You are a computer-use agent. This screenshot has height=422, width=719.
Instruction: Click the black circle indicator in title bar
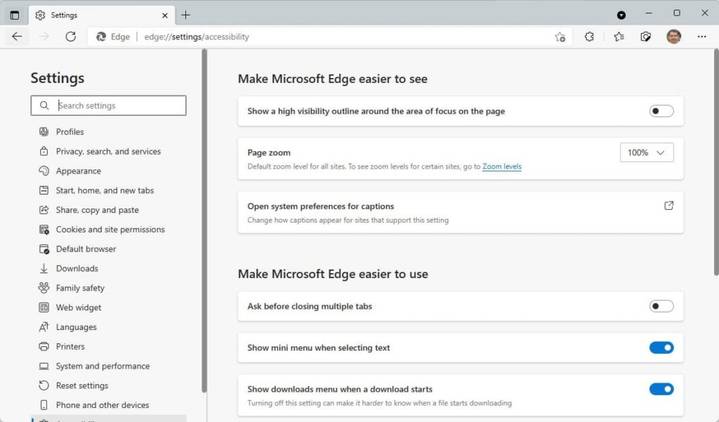pos(621,15)
